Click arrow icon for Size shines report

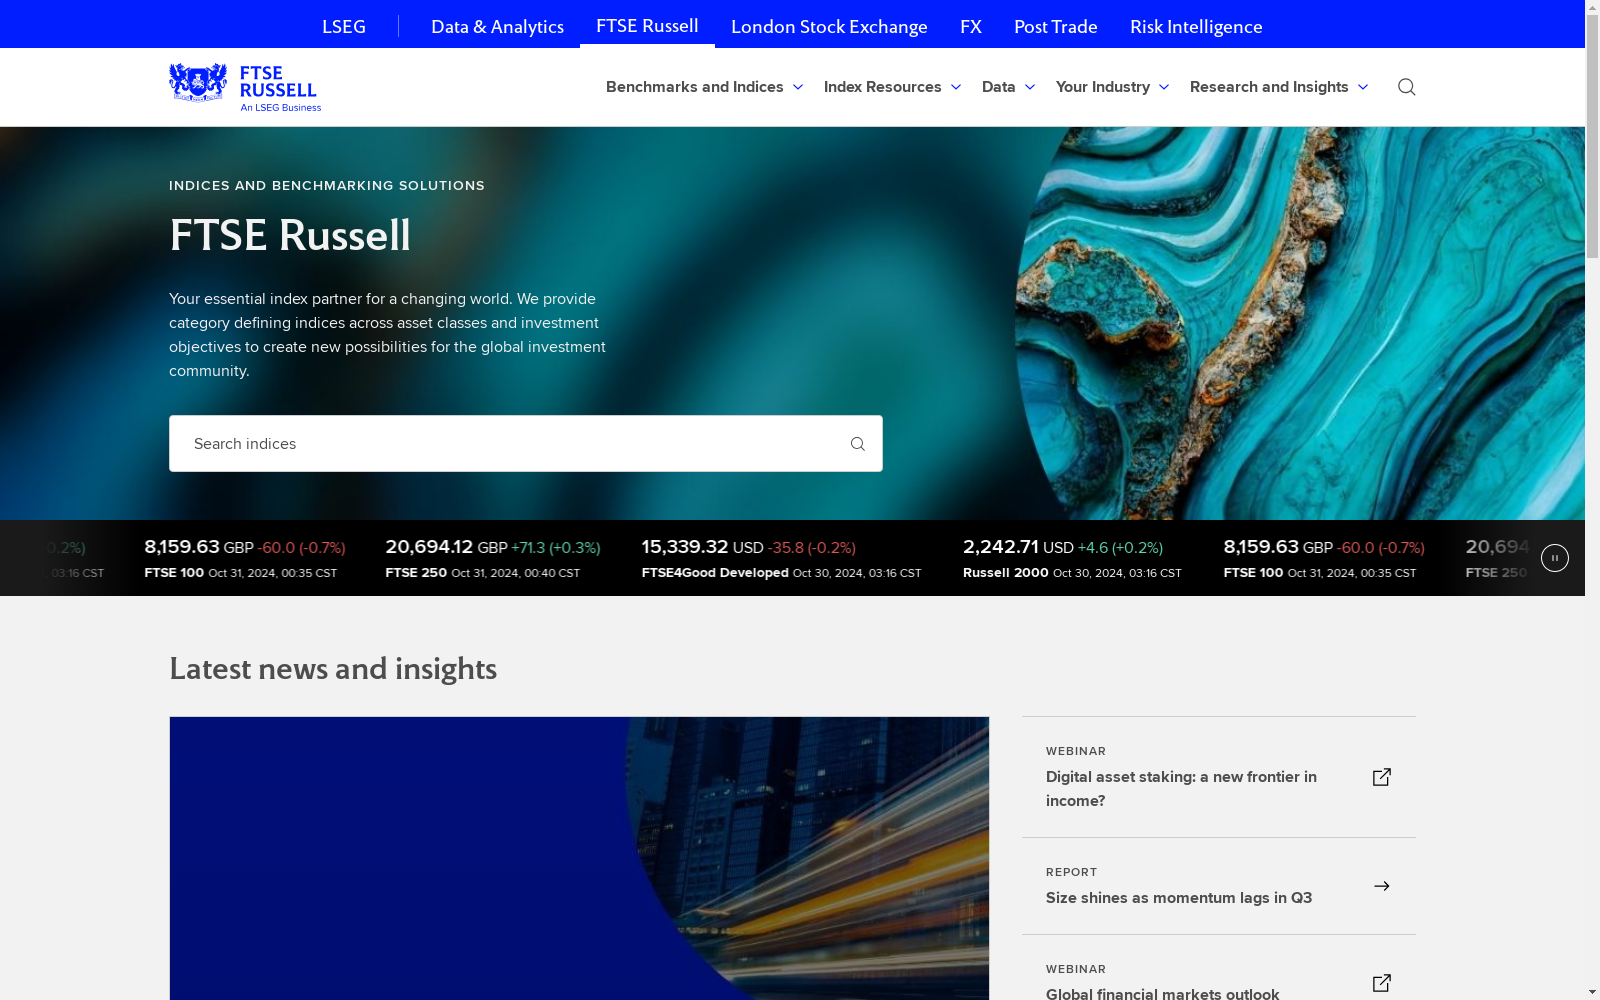click(x=1382, y=886)
